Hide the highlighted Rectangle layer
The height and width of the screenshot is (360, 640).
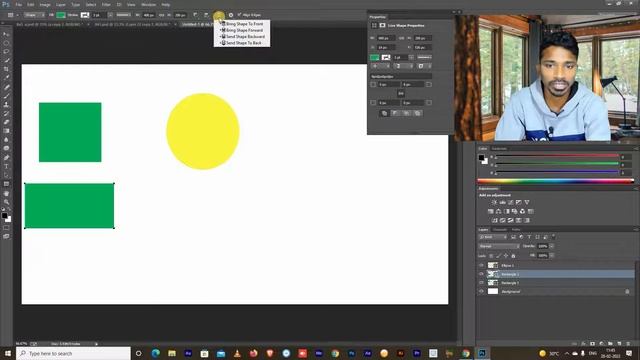481,274
